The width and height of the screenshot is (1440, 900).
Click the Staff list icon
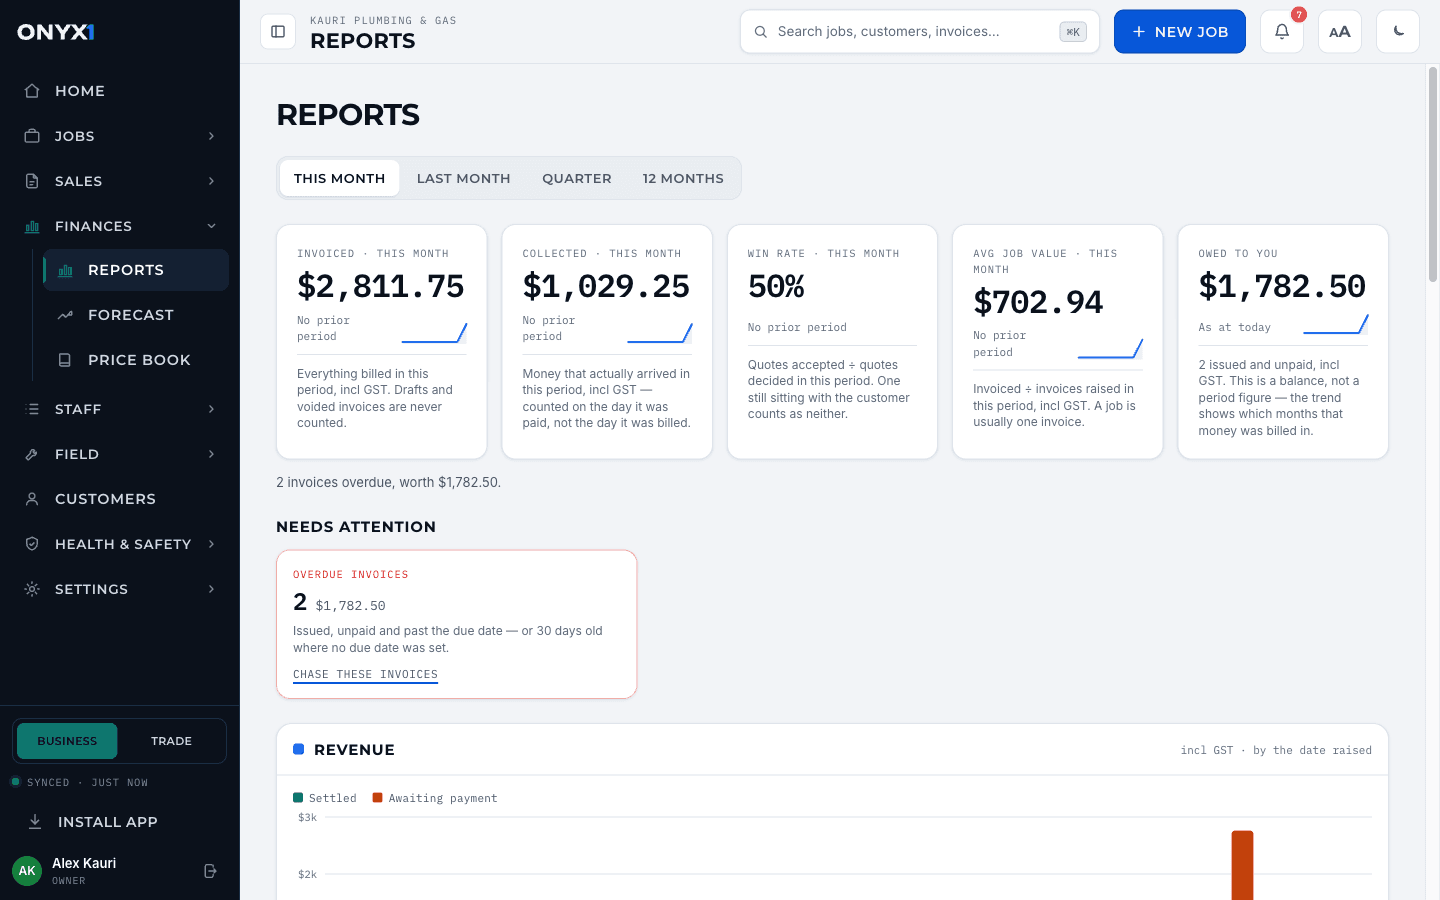32,409
